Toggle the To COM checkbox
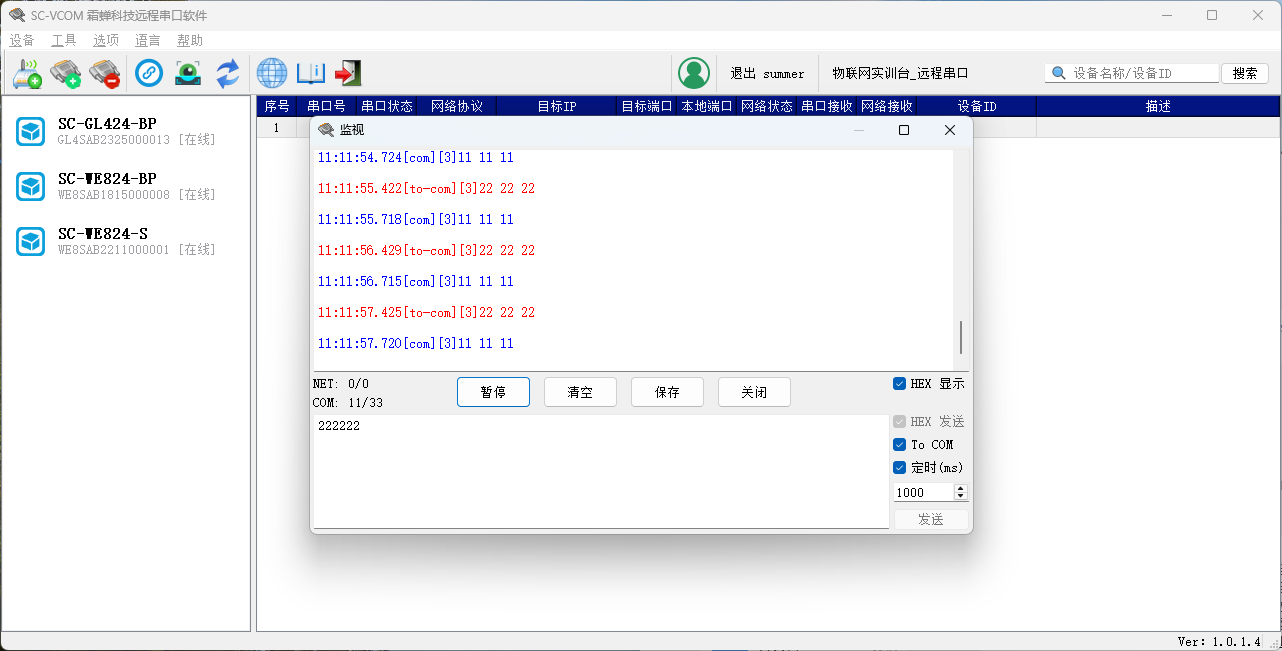 point(900,445)
